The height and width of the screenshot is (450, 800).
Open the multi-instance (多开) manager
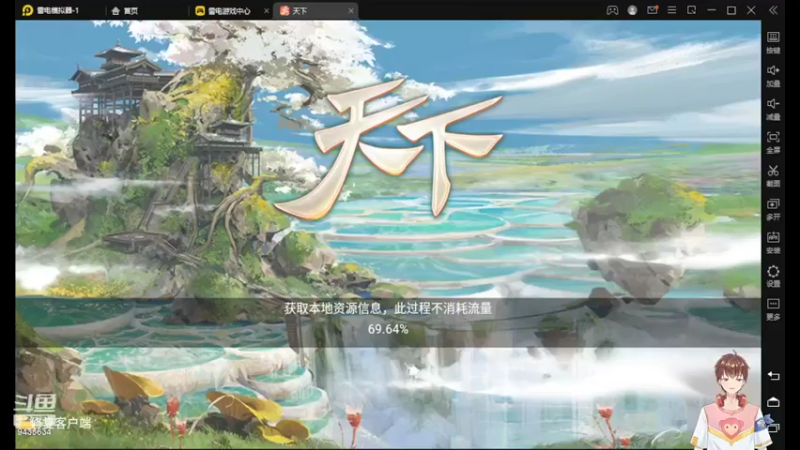pyautogui.click(x=773, y=209)
